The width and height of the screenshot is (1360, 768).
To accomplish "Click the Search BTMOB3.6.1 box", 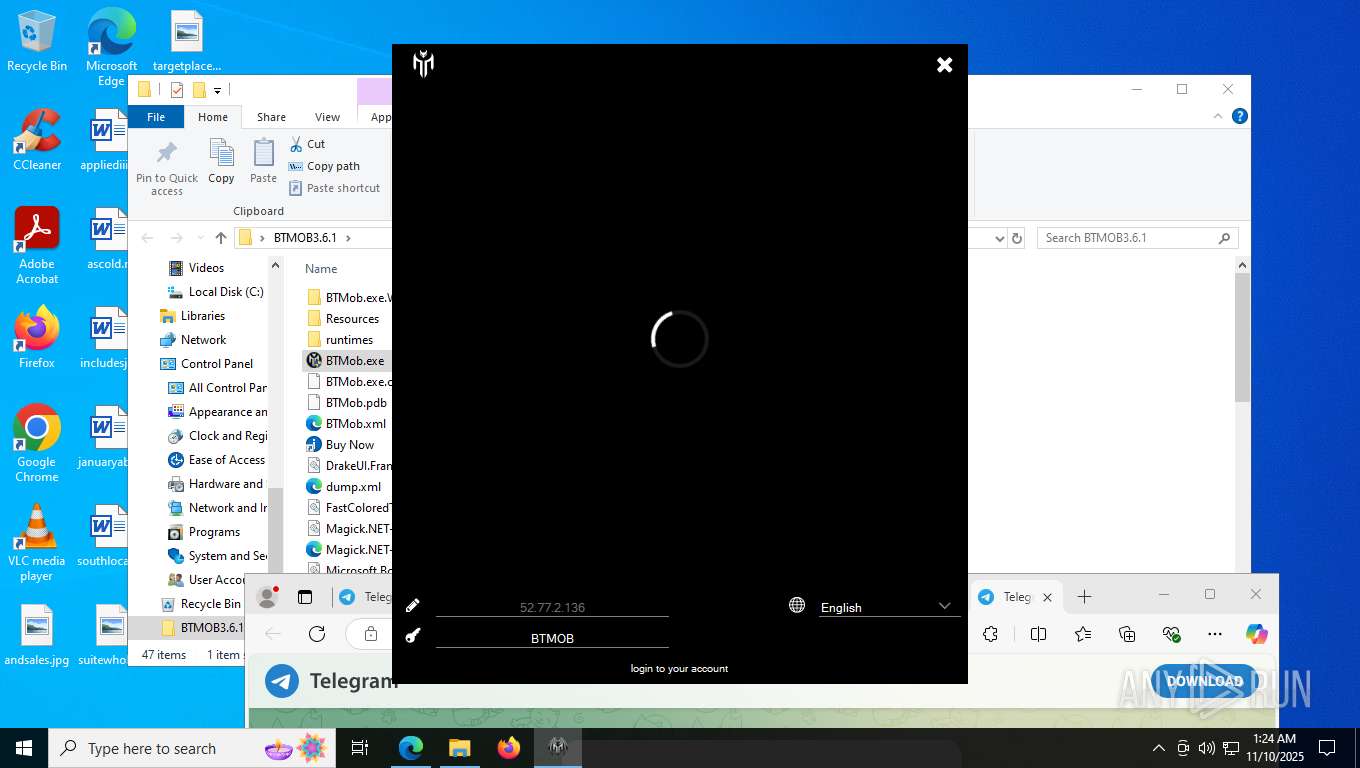I will click(1137, 238).
